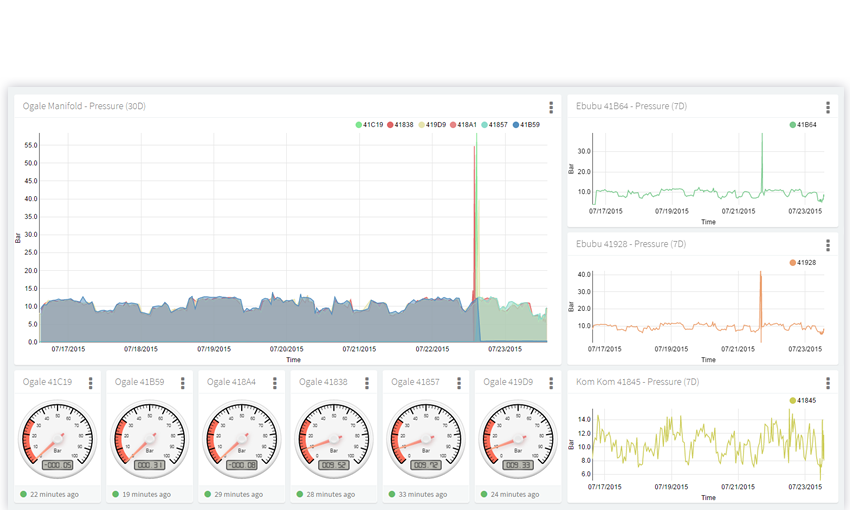
Task: Click three-dot menu on Ogale 418A4 gauge
Action: (x=275, y=383)
